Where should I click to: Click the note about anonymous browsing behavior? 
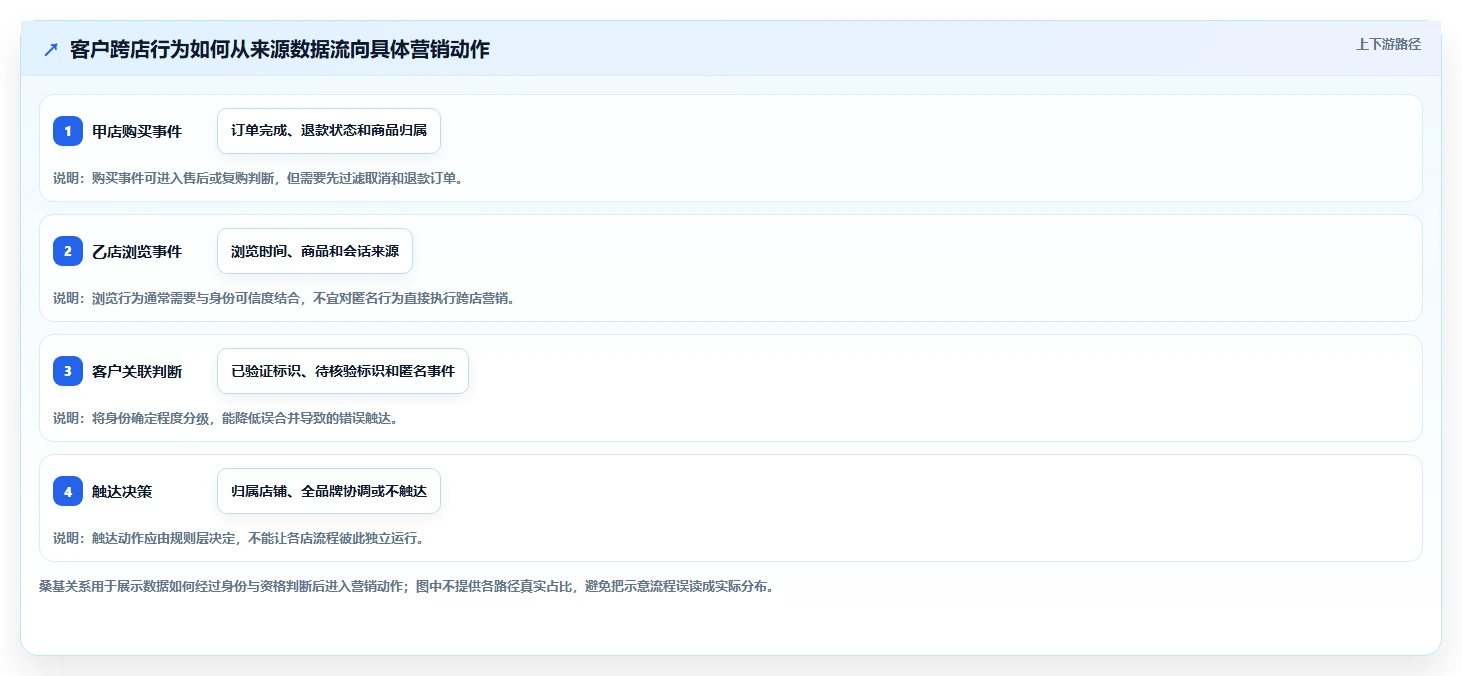[284, 298]
